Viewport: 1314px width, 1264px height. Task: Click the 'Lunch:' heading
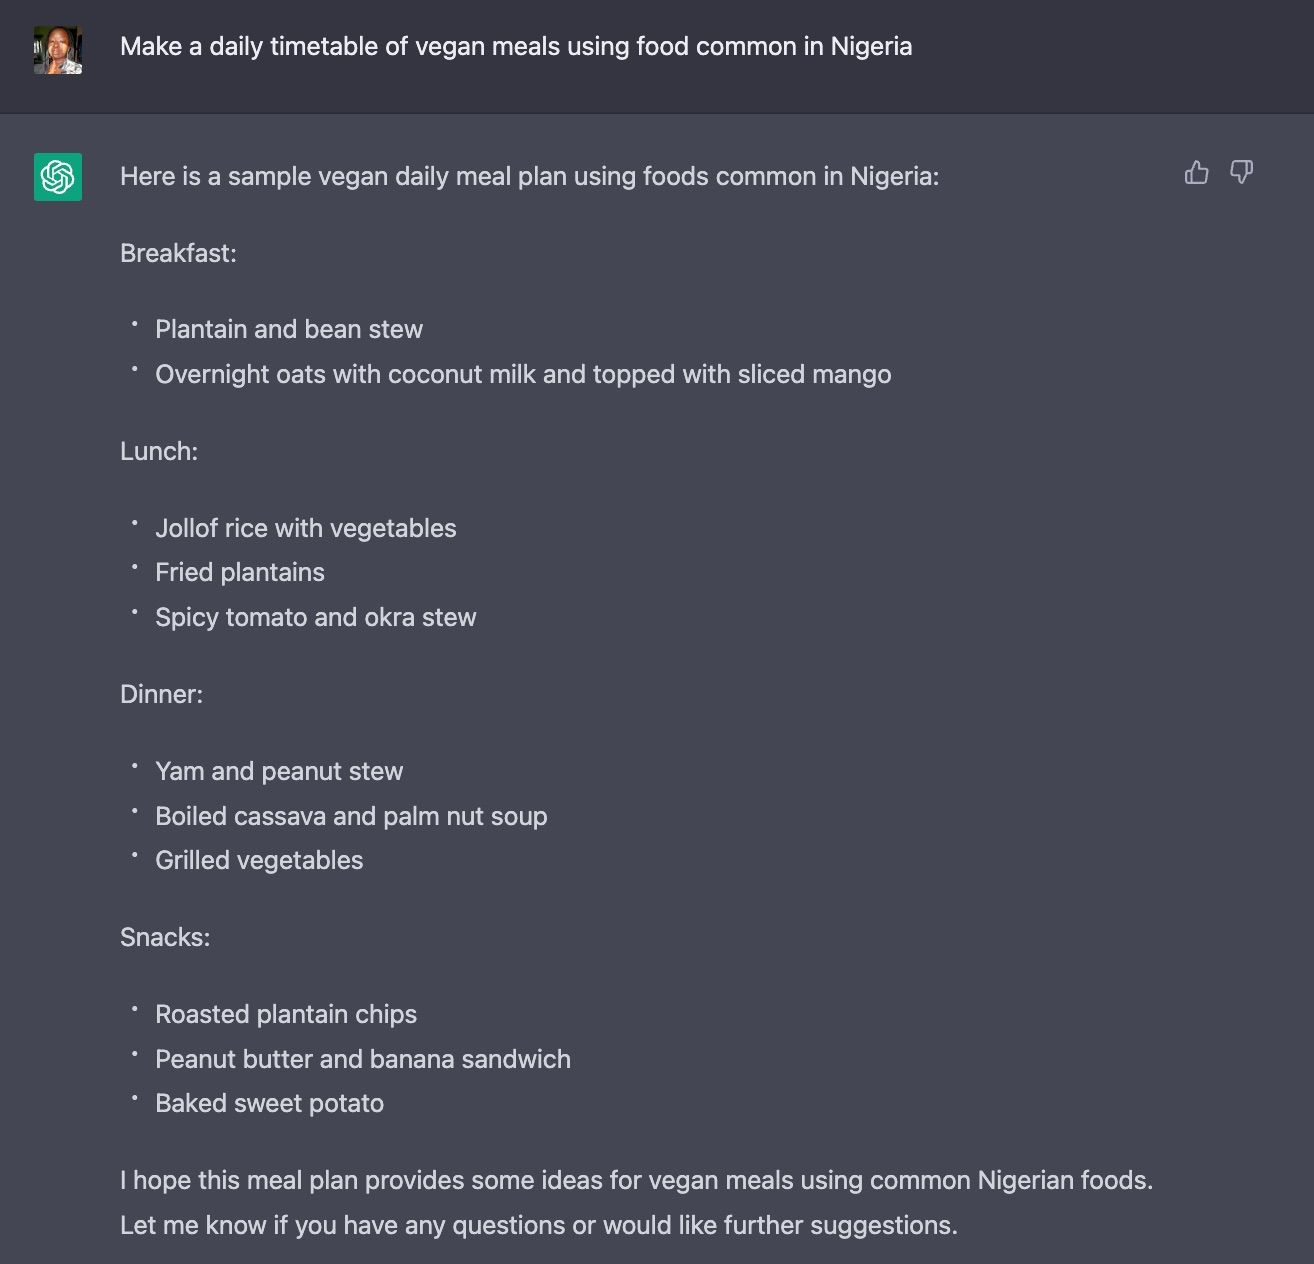(159, 451)
